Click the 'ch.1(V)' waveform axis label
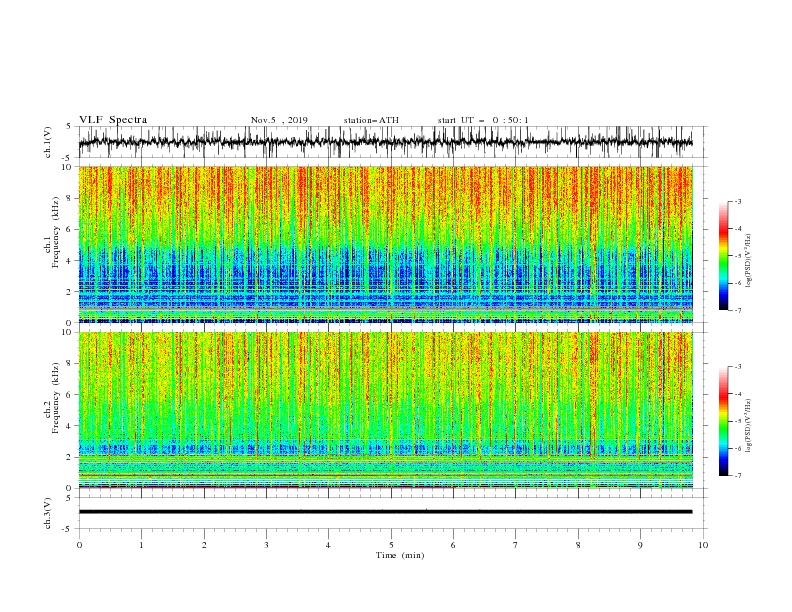 48,142
